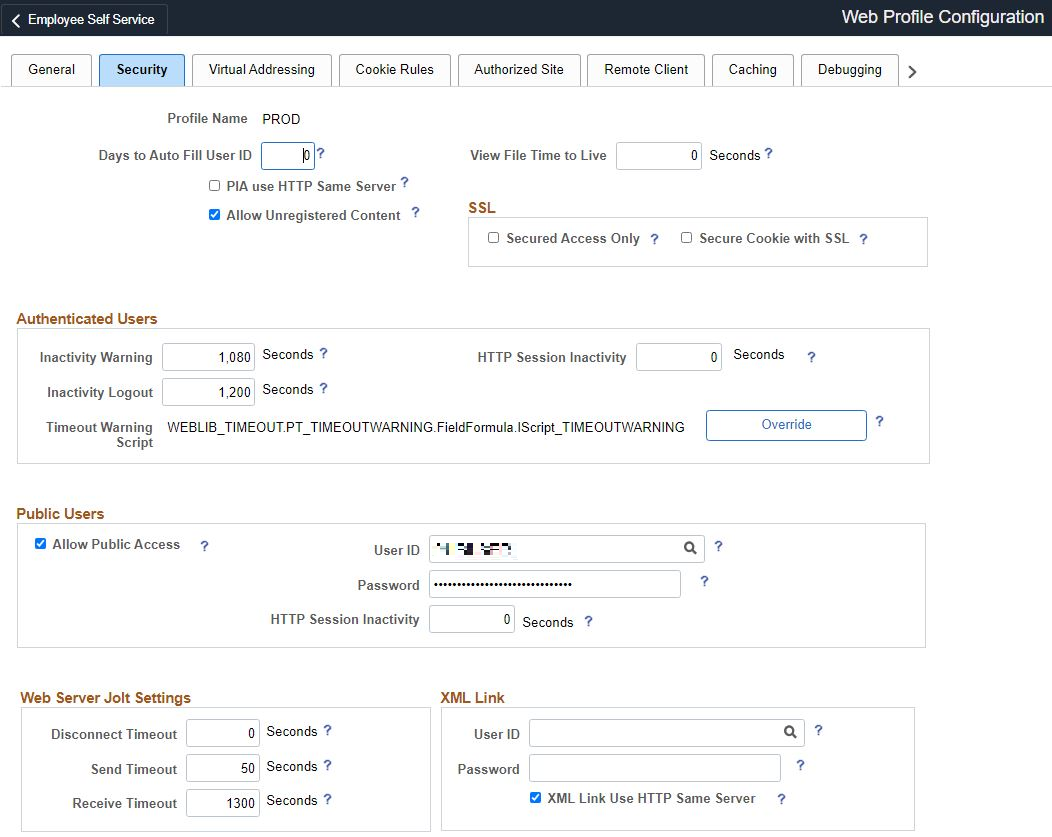
Task: Open help for Public Users User ID
Action: click(719, 547)
